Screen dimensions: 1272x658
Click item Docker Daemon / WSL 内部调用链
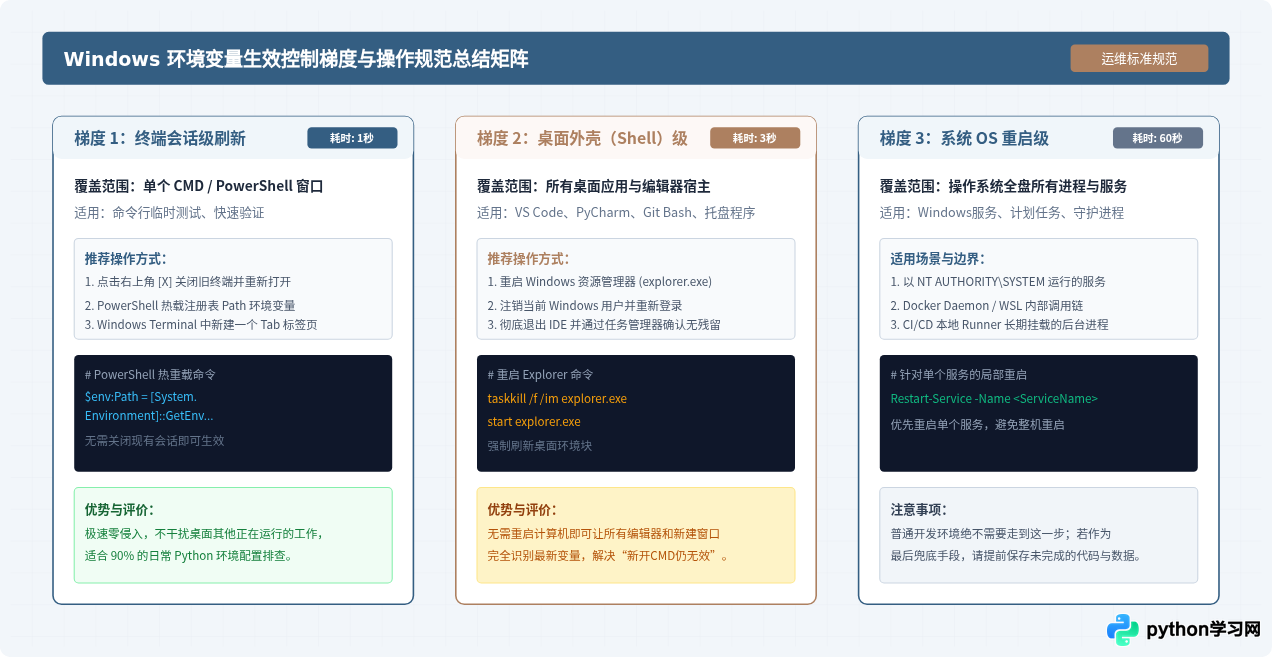[x=987, y=305]
